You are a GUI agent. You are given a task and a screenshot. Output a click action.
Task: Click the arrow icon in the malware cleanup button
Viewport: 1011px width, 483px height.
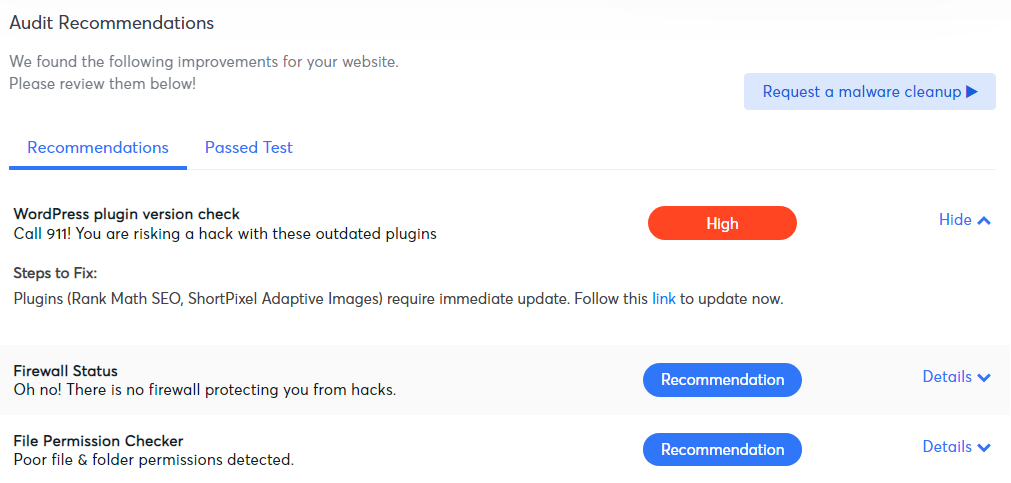click(x=972, y=92)
